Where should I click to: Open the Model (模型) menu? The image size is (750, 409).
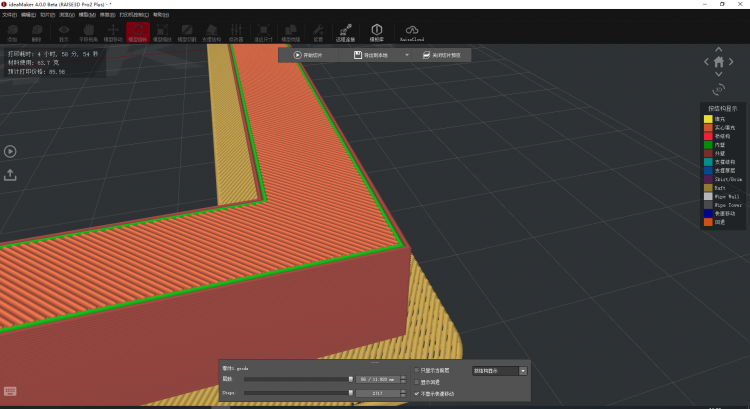(87, 15)
